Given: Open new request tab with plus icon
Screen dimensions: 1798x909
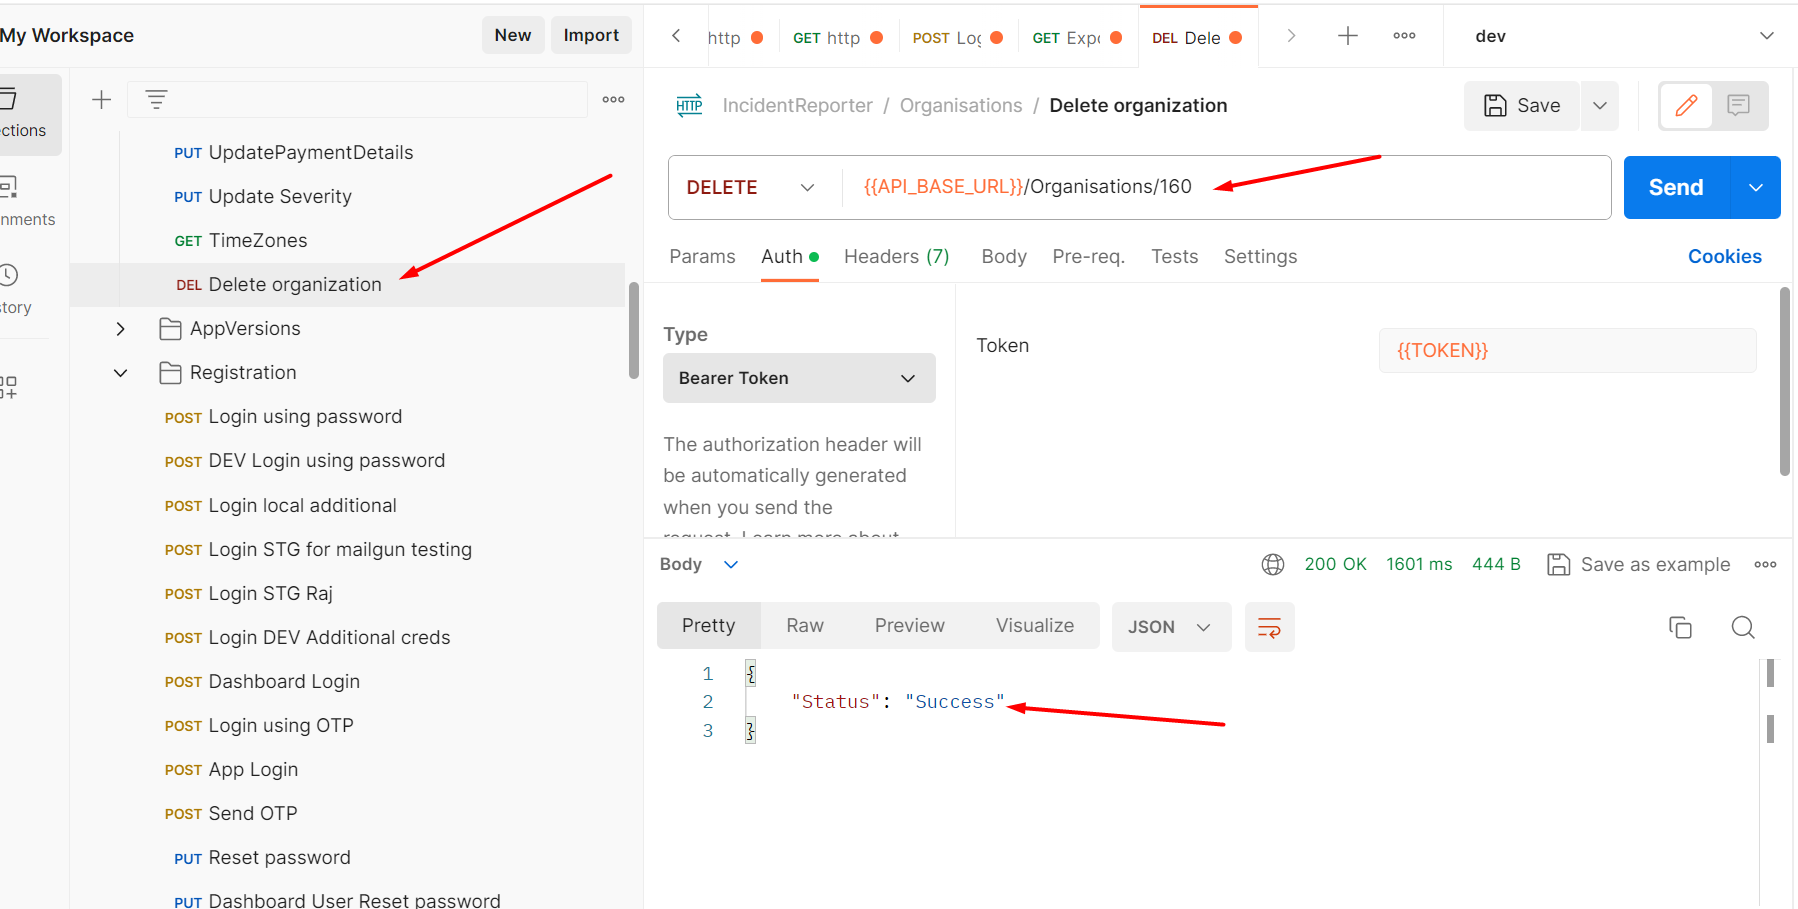Looking at the screenshot, I should point(1348,36).
